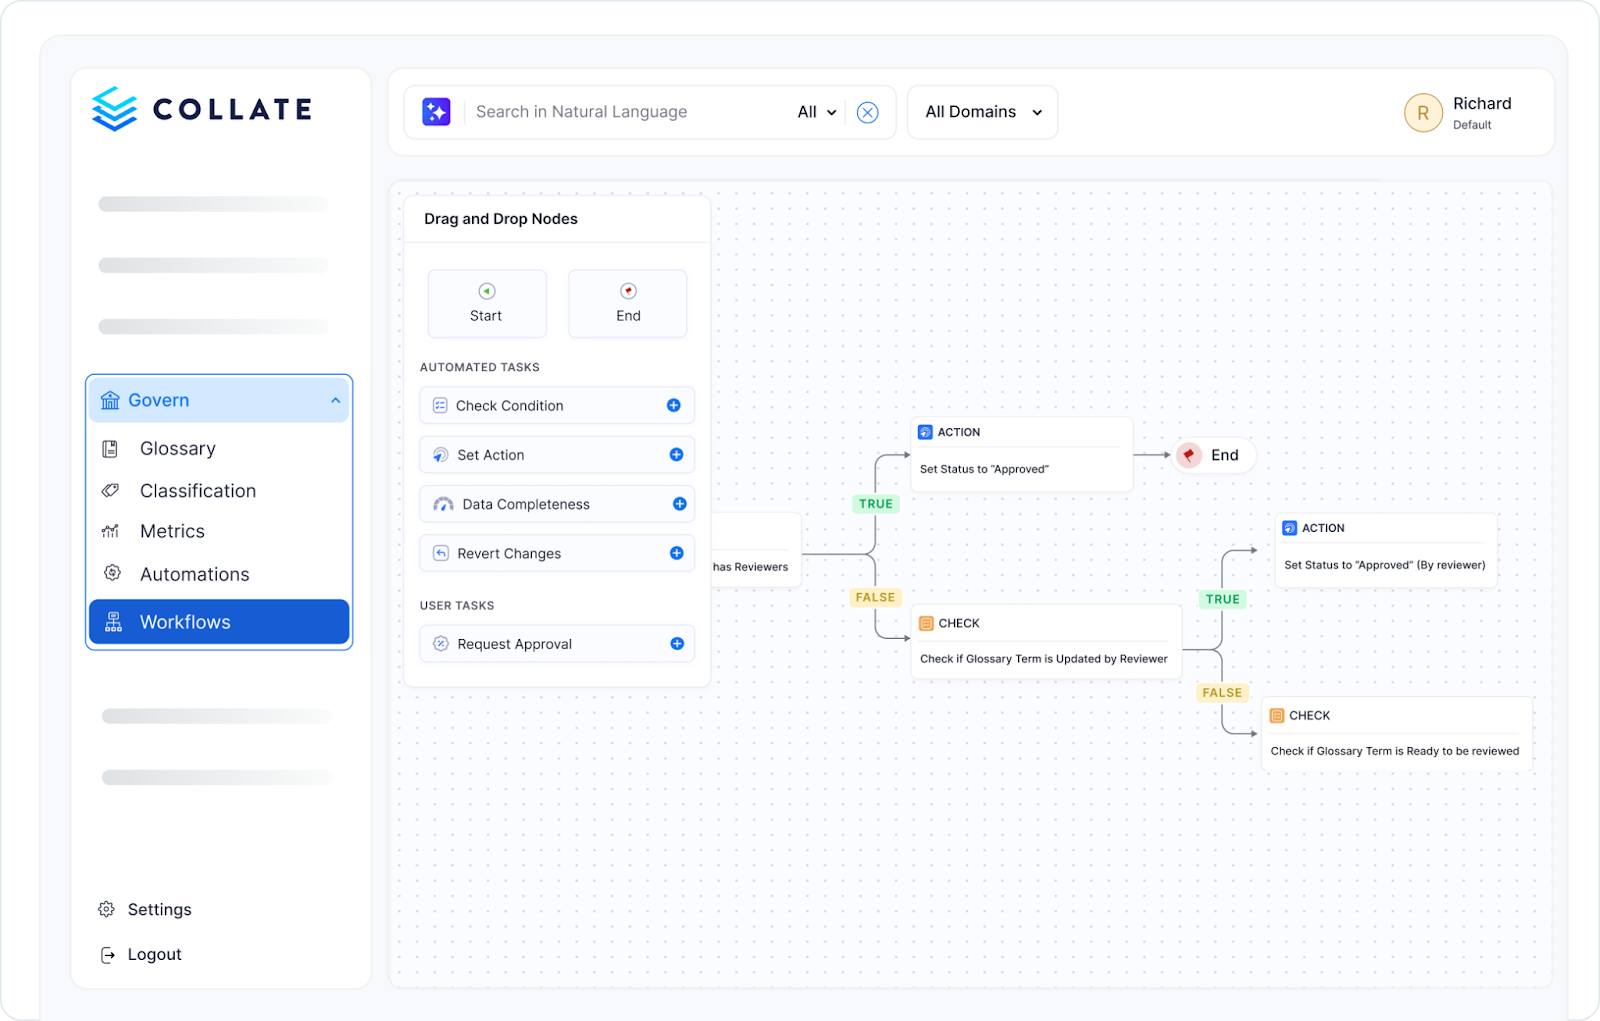
Task: Click orange CHECK icon on Ready to be reviewed node
Action: pyautogui.click(x=1277, y=715)
